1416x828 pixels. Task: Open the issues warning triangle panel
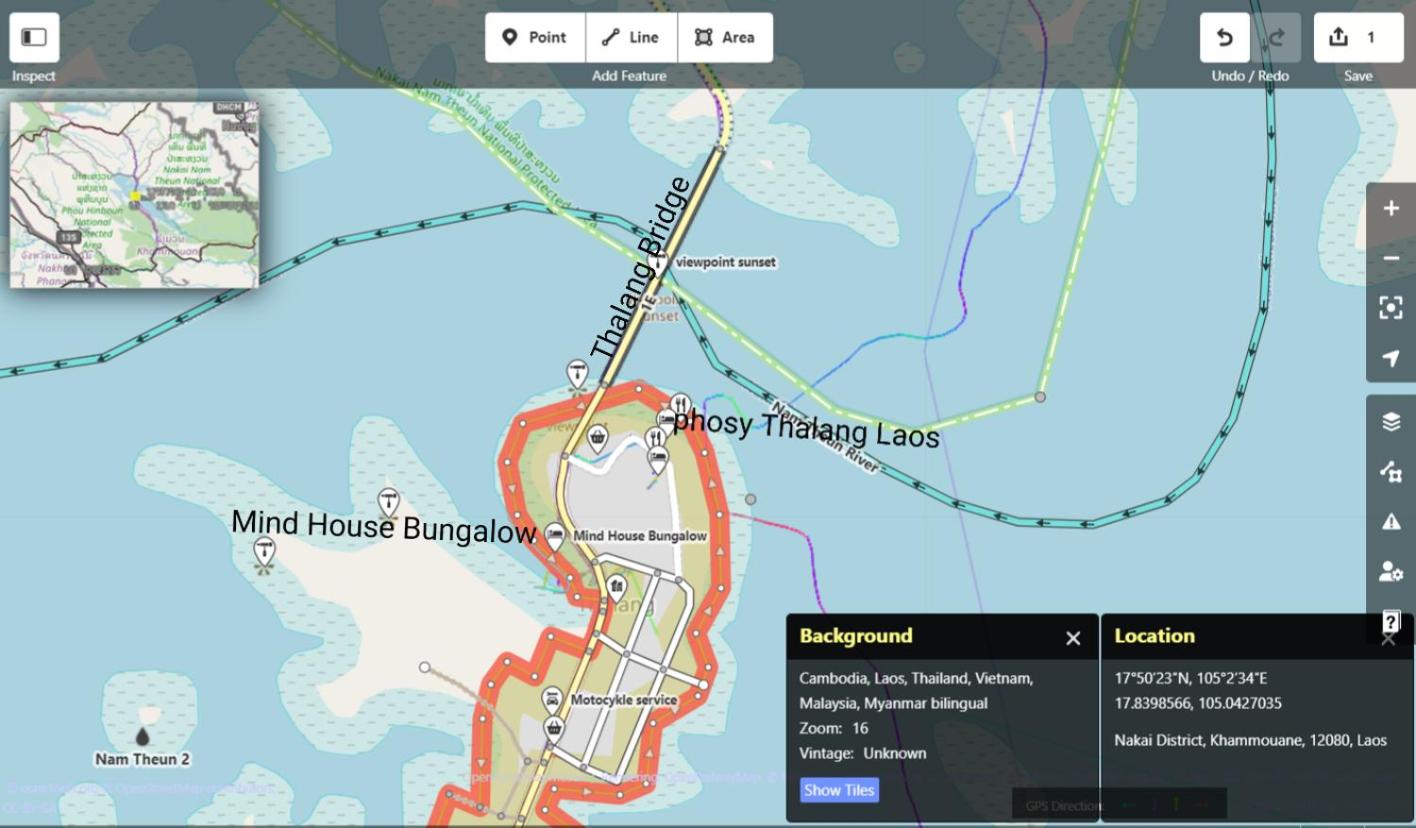coord(1391,521)
